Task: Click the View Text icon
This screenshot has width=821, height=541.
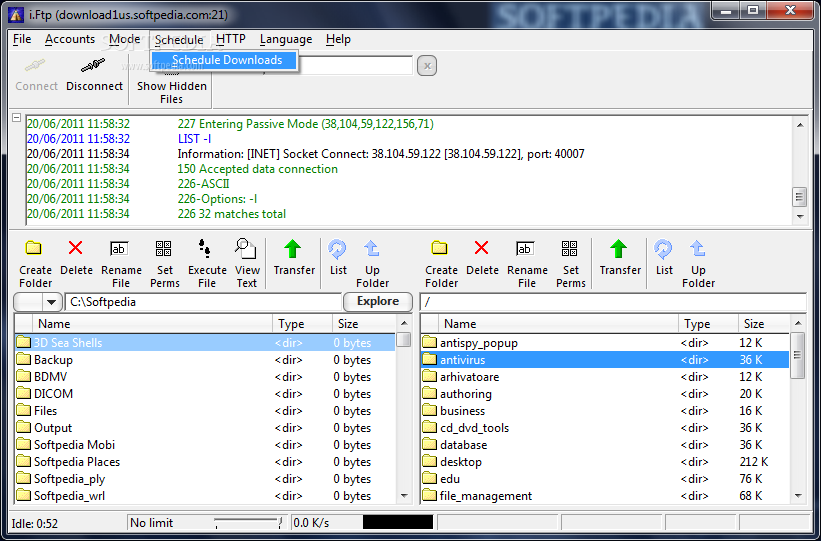Action: click(246, 248)
